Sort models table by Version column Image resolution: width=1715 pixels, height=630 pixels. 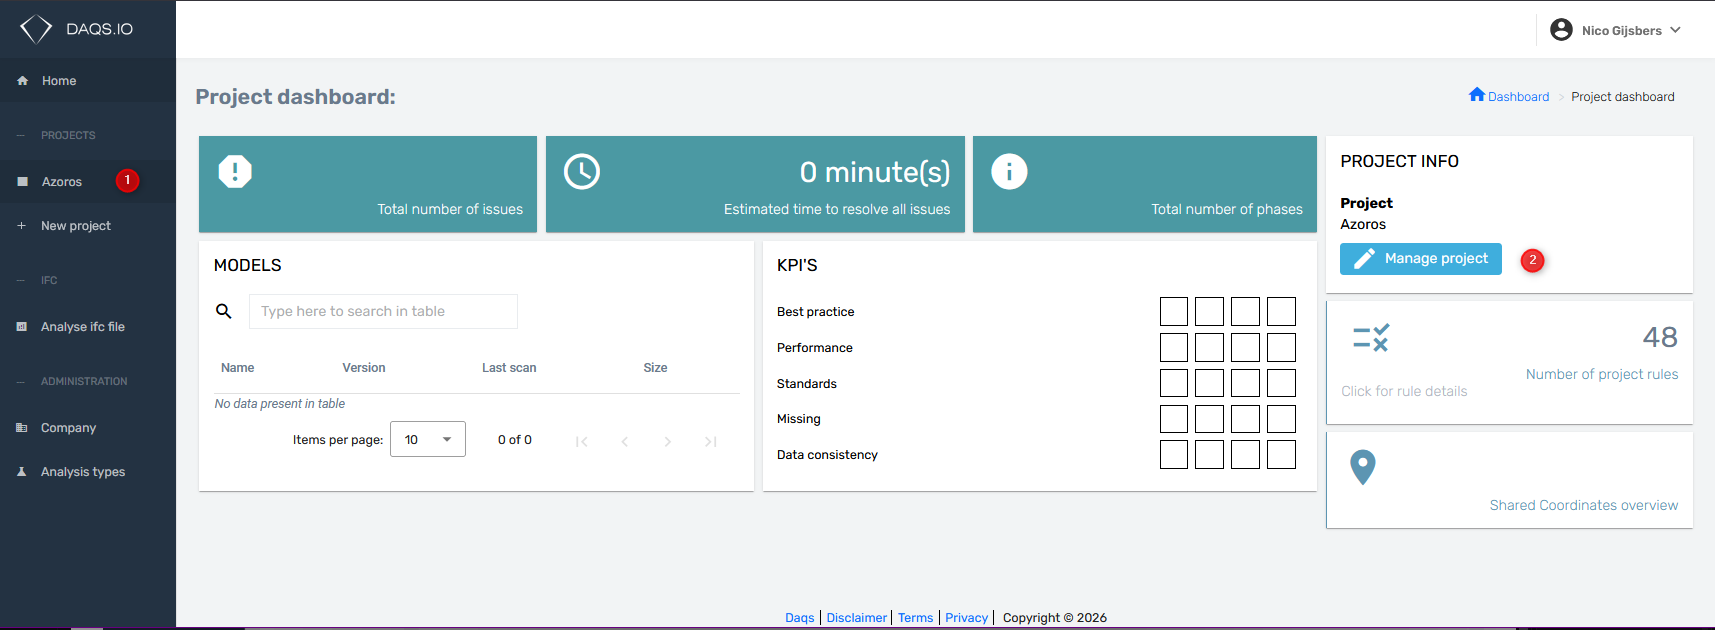[x=364, y=368]
